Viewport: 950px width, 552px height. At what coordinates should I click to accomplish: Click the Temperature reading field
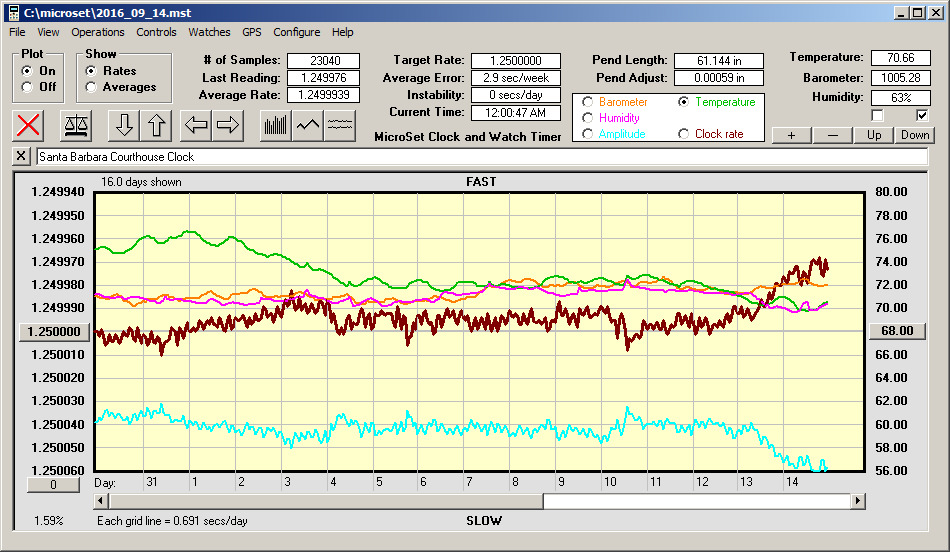(900, 58)
